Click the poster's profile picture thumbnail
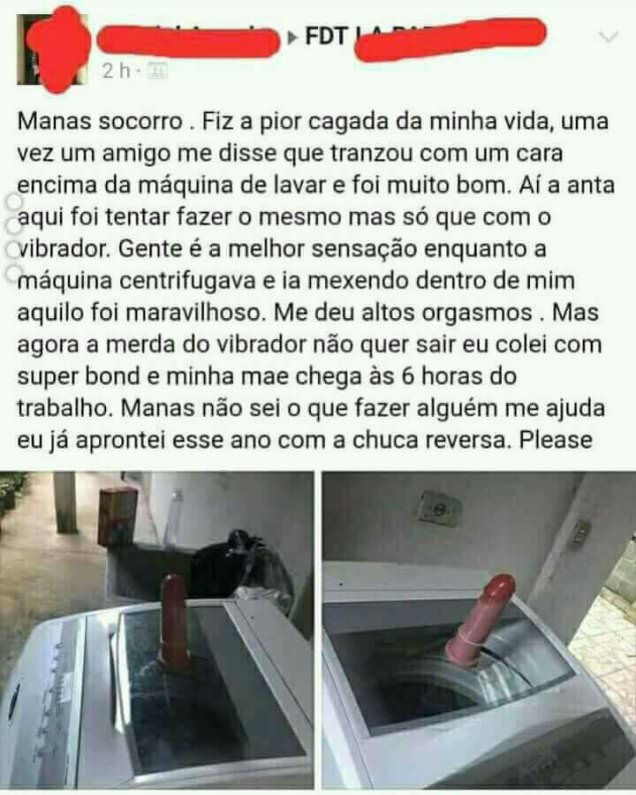636x795 pixels. tap(52, 50)
